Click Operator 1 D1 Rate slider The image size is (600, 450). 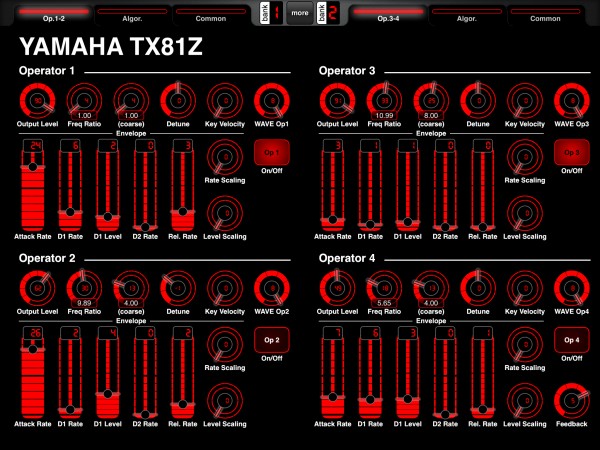[x=70, y=185]
